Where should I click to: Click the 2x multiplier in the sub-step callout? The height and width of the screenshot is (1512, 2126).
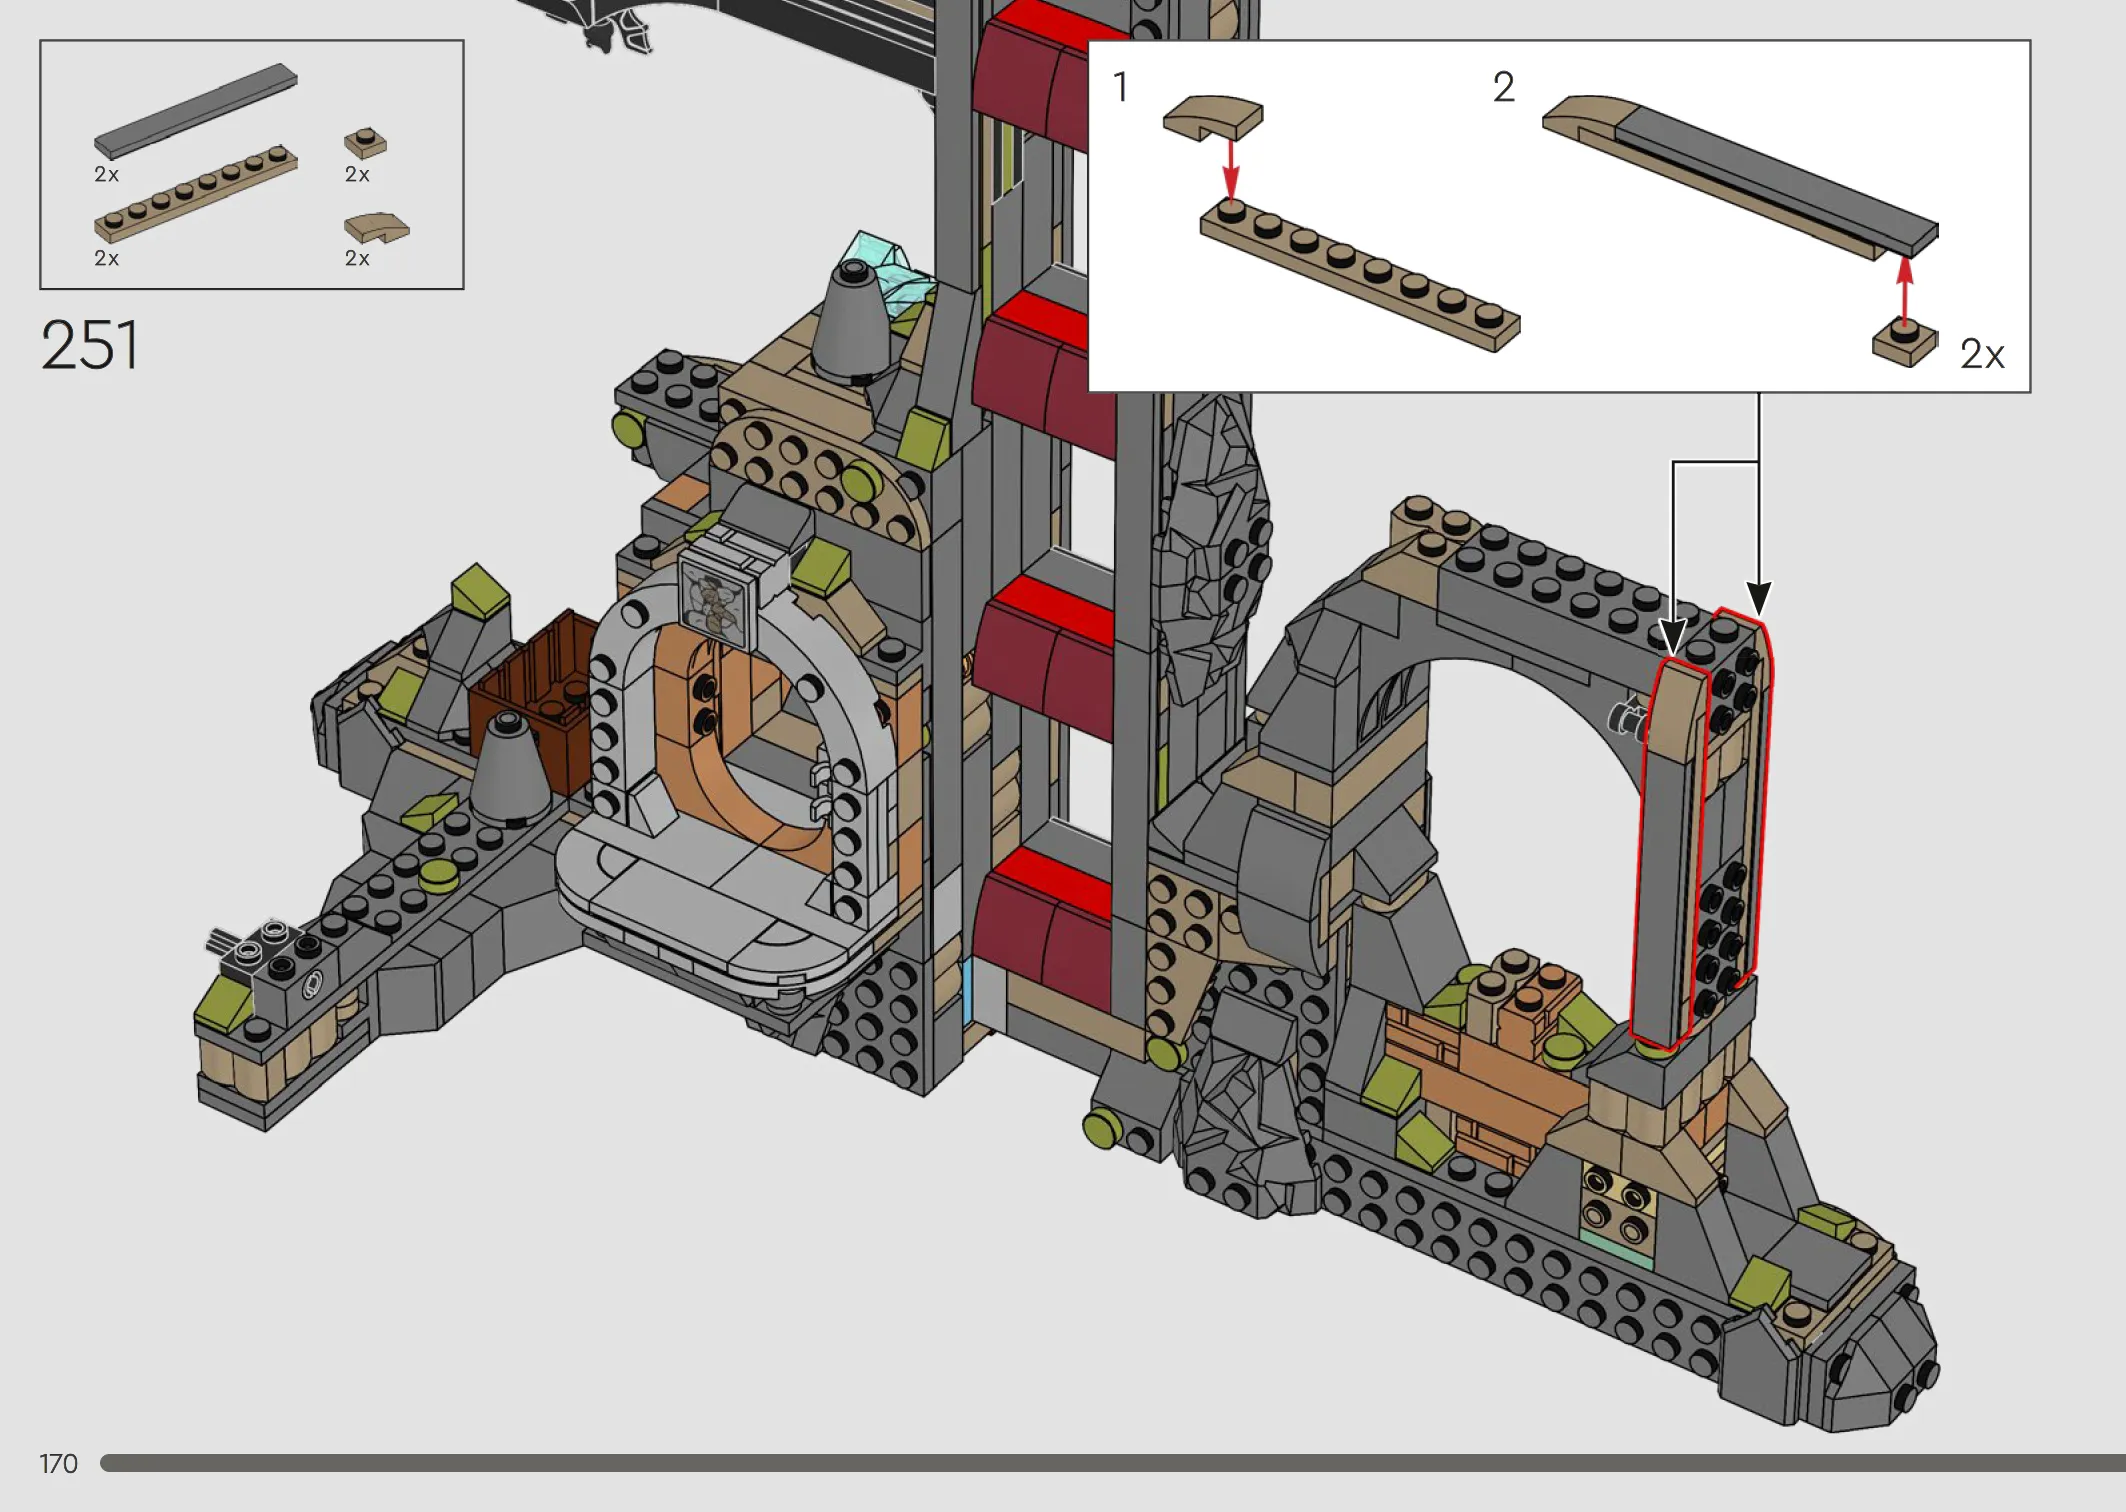[1982, 354]
